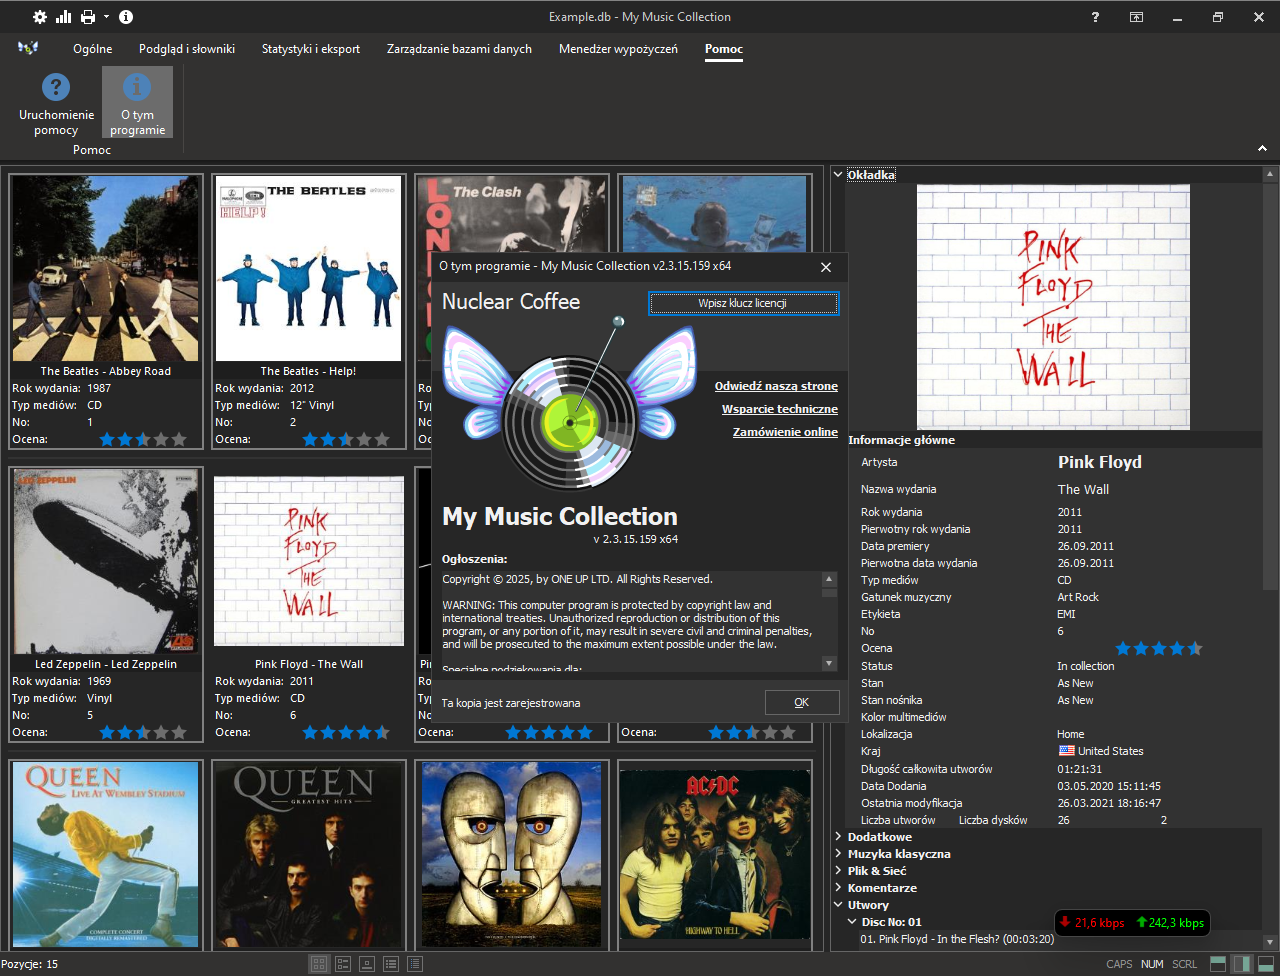1280x976 pixels.
Task: Expand the Dodatkowe section
Action: (838, 837)
